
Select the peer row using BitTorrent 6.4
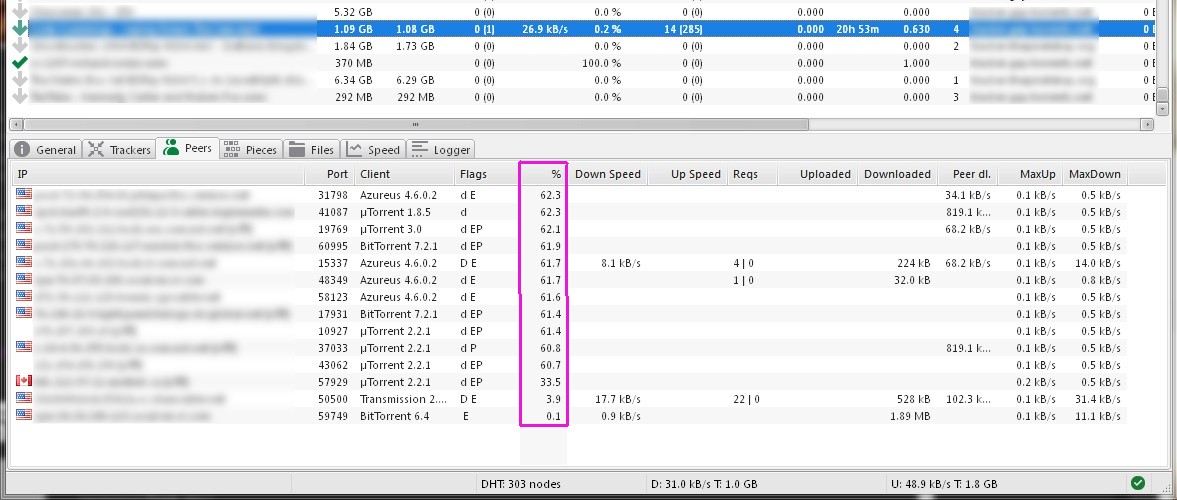click(x=398, y=415)
